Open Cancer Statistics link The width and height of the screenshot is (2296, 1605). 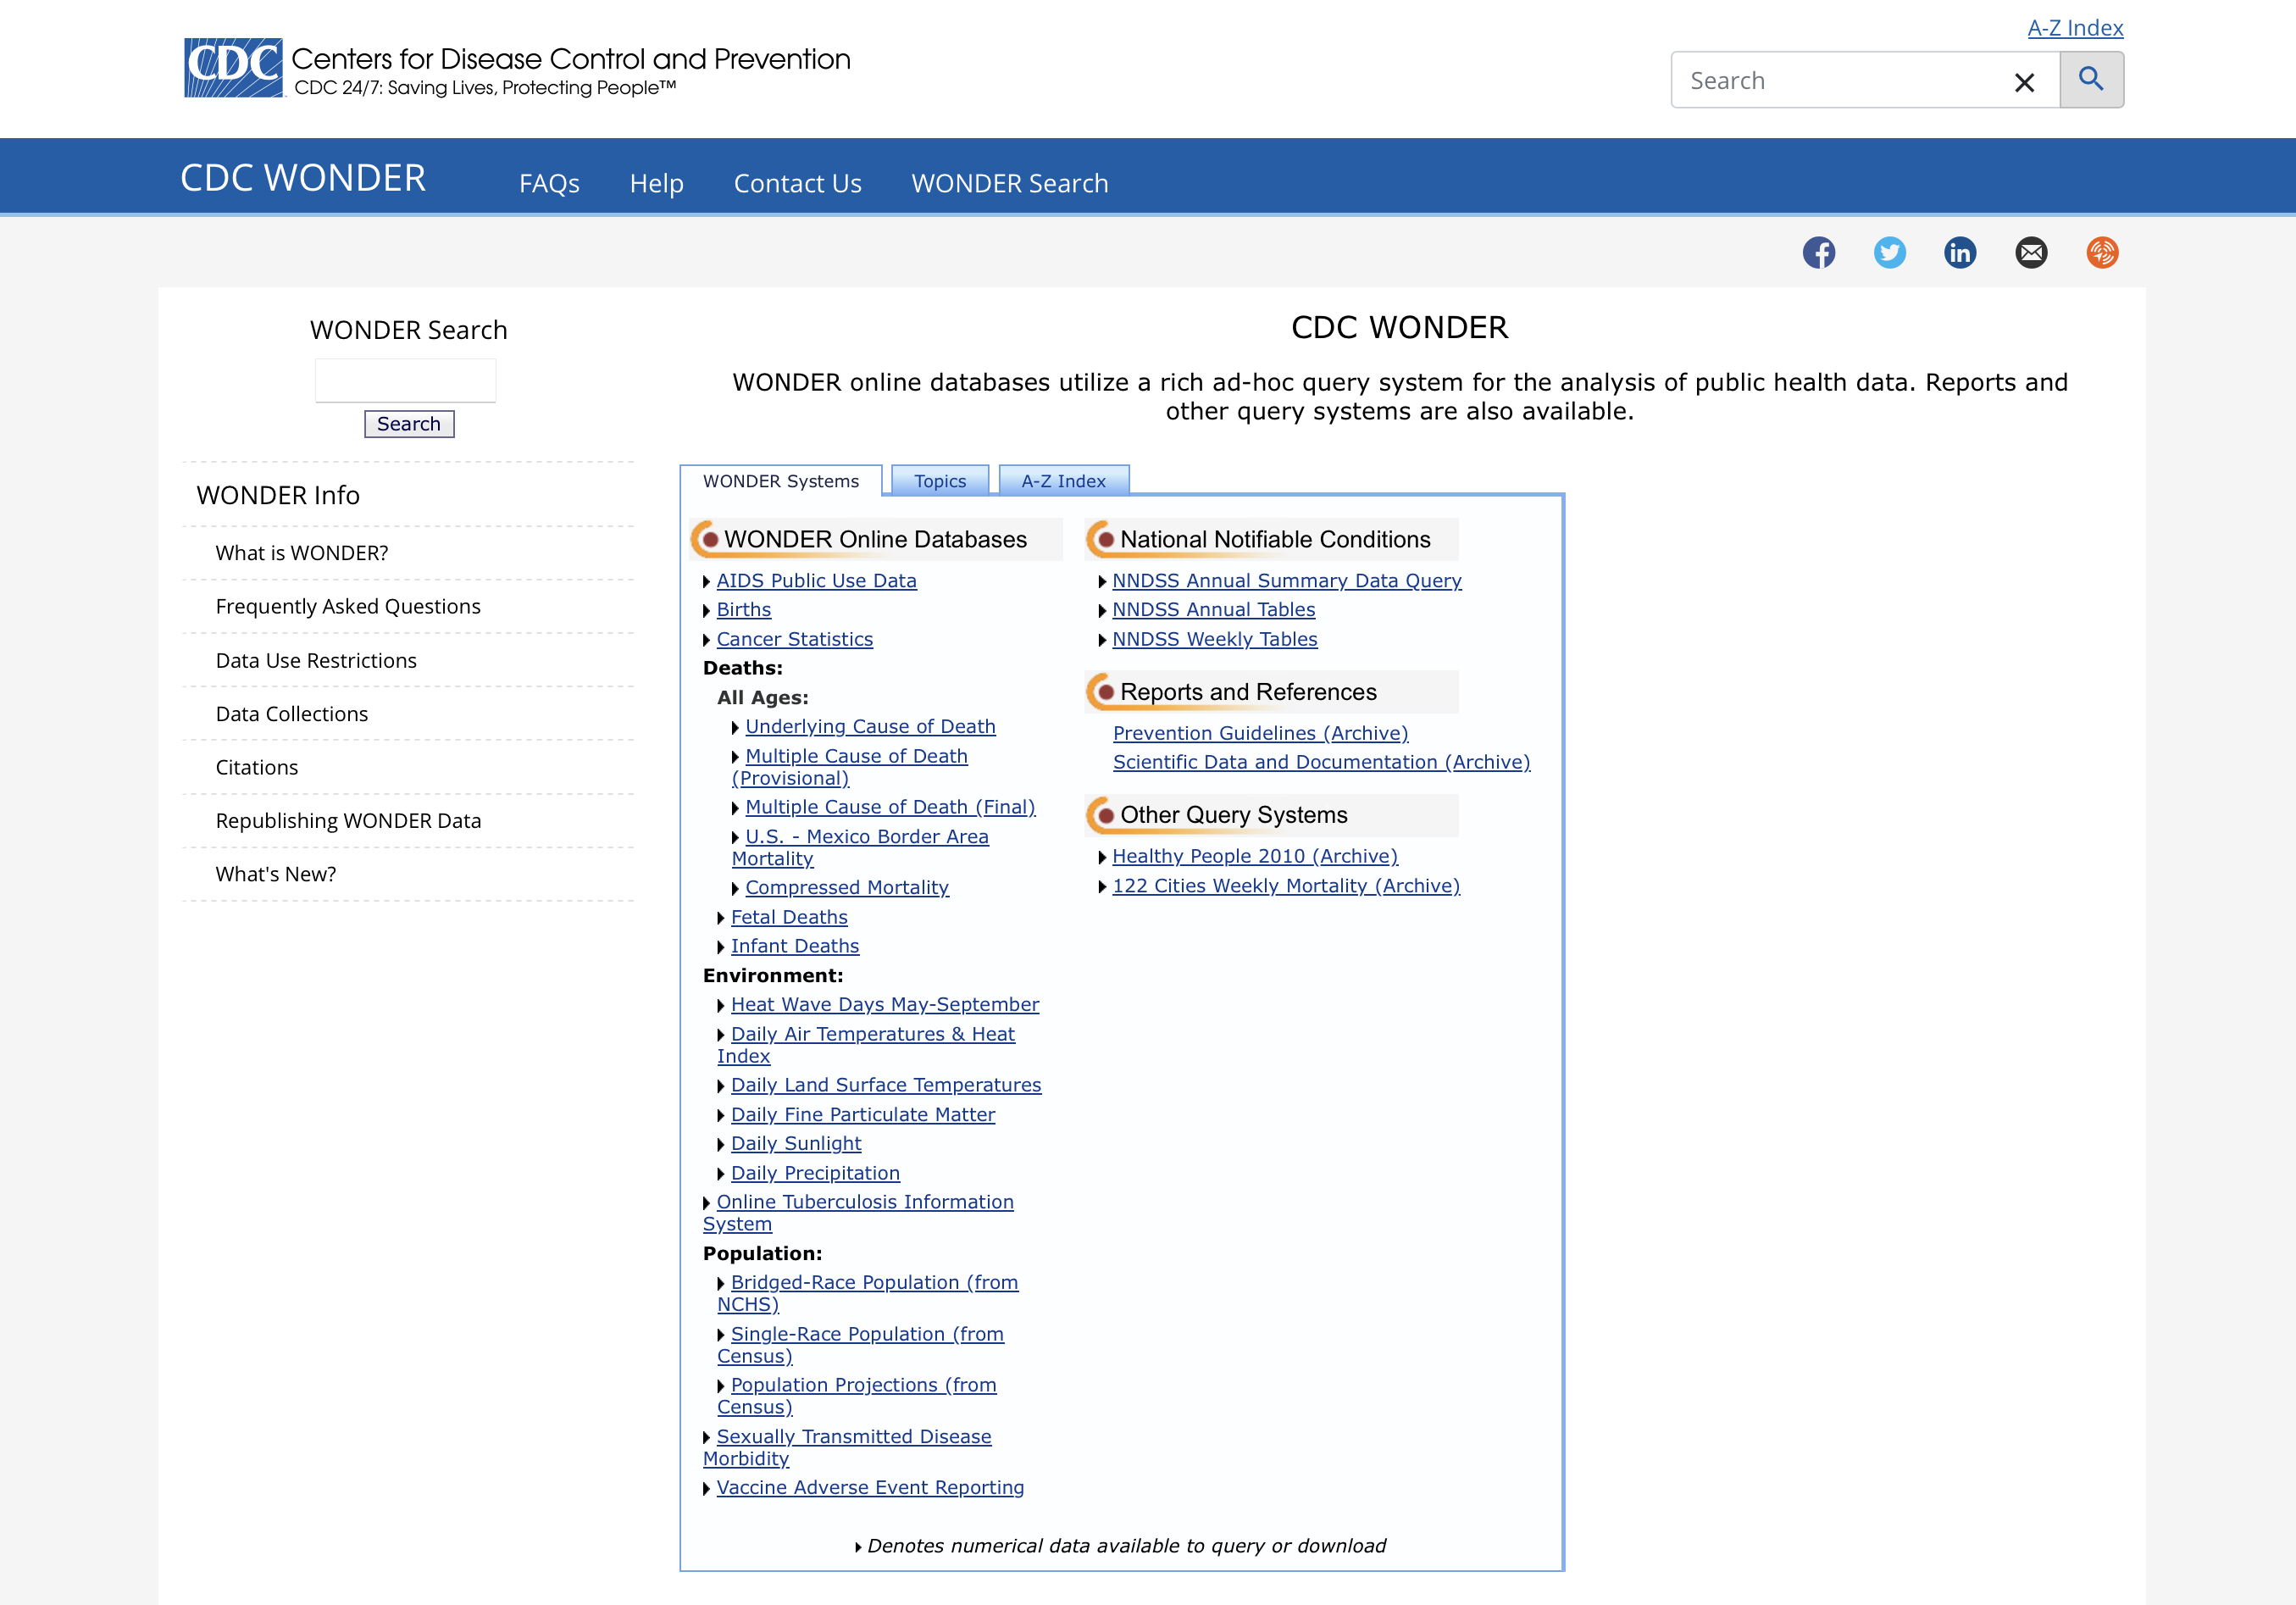tap(795, 639)
